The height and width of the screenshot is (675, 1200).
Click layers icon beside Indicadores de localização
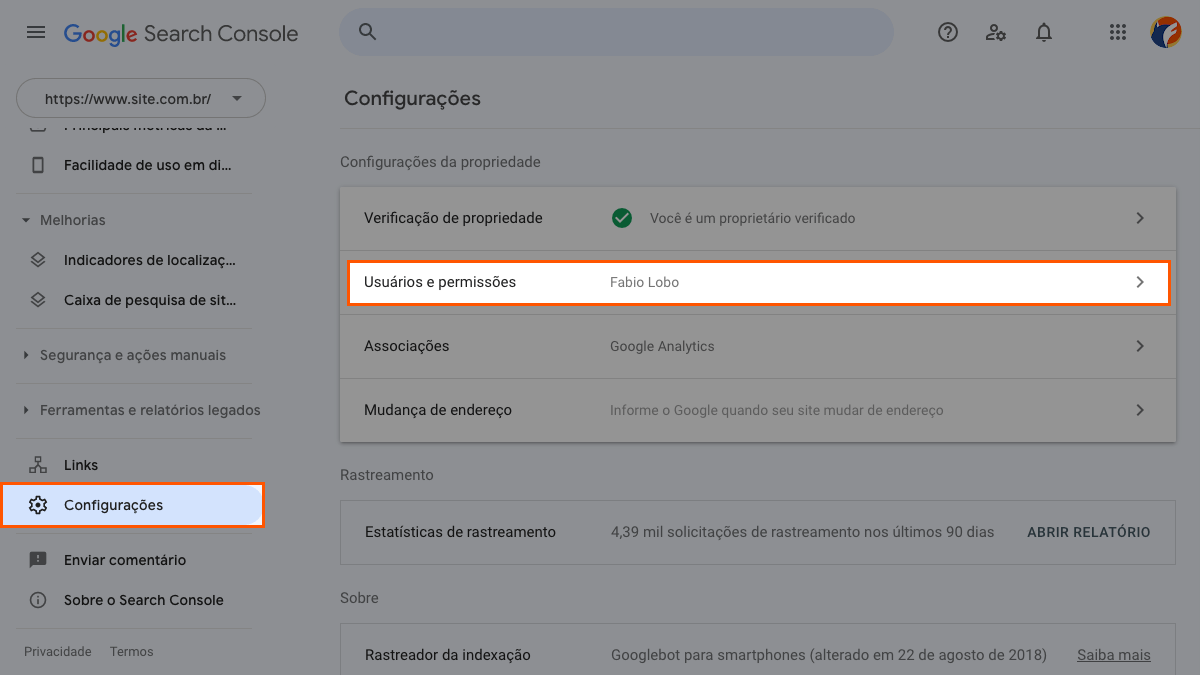coord(38,260)
